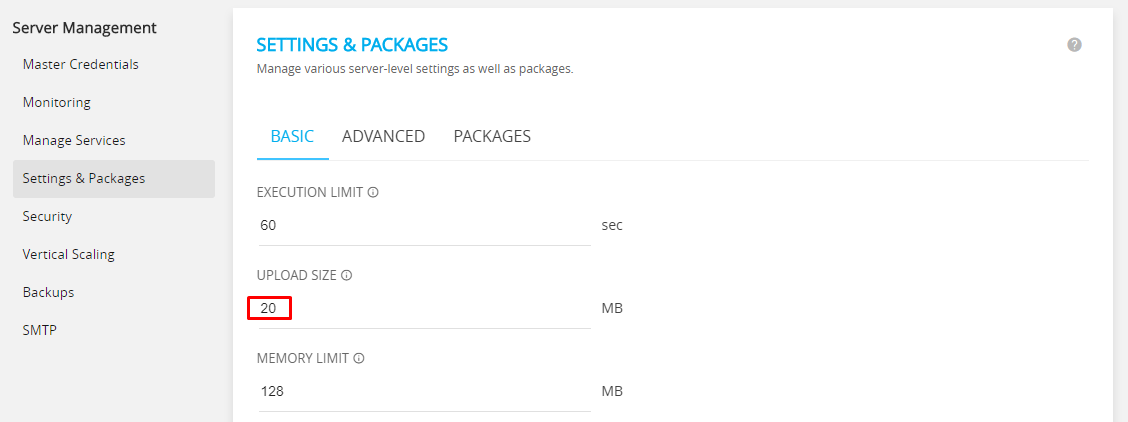Viewport: 1128px width, 422px height.
Task: Switch to the Advanced tab
Action: (383, 137)
